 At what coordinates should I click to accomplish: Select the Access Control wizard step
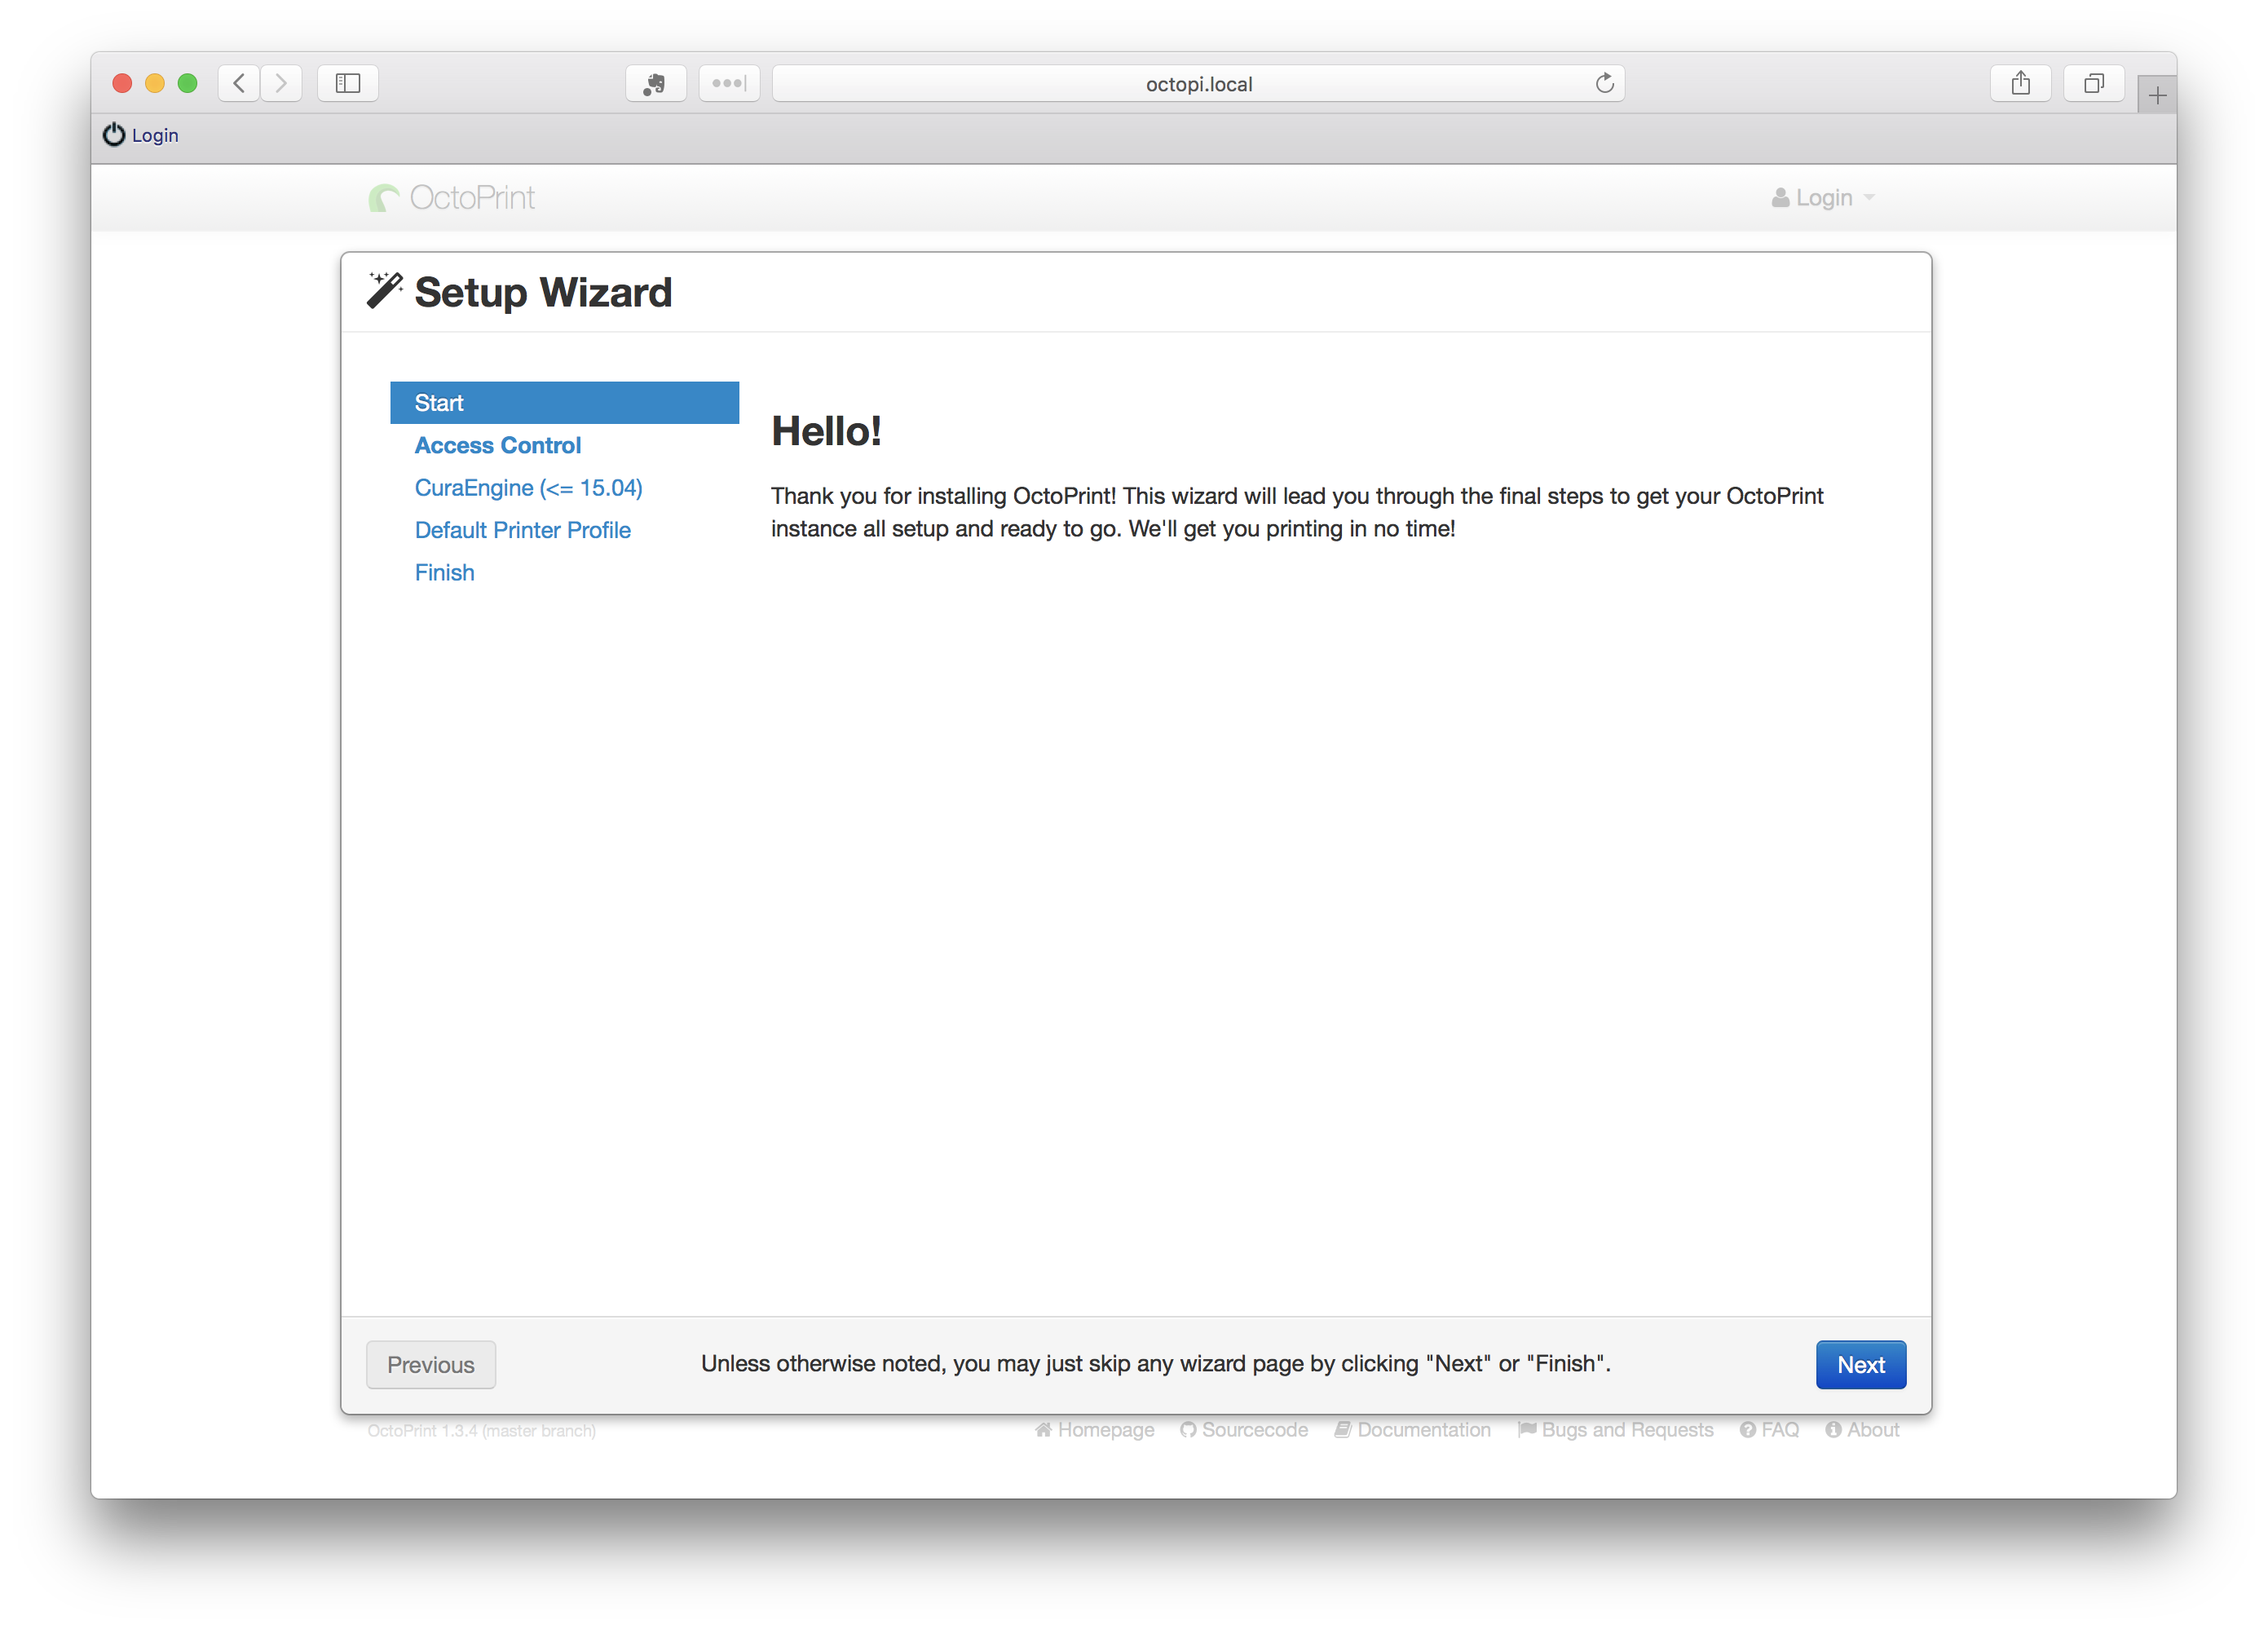click(498, 444)
